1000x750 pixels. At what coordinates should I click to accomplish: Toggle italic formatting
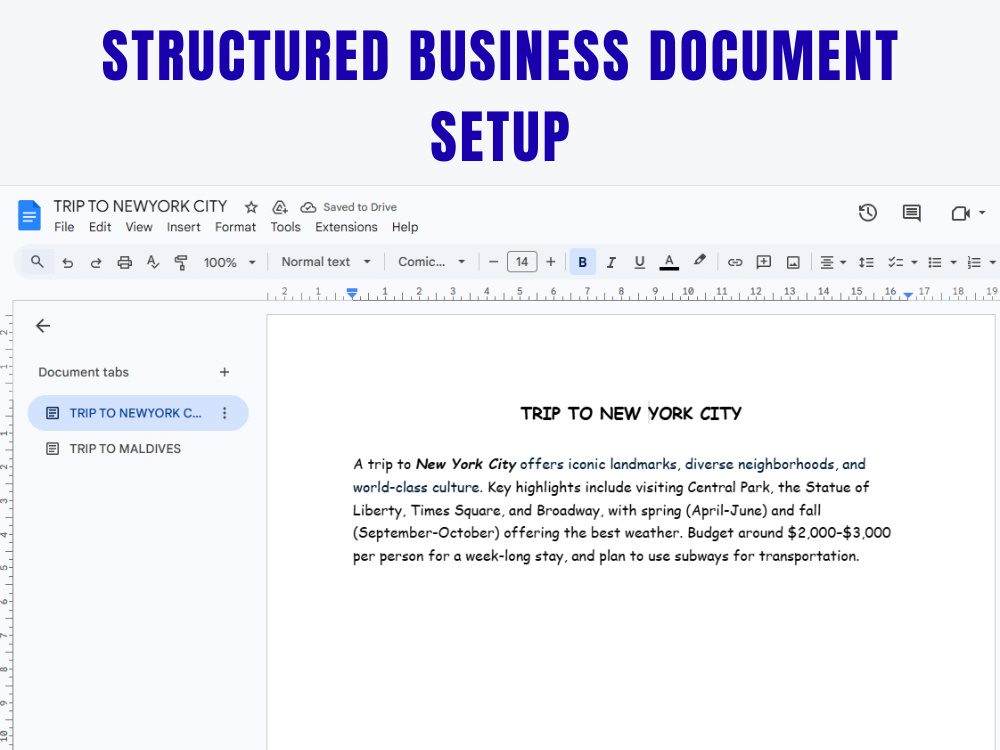tap(611, 262)
